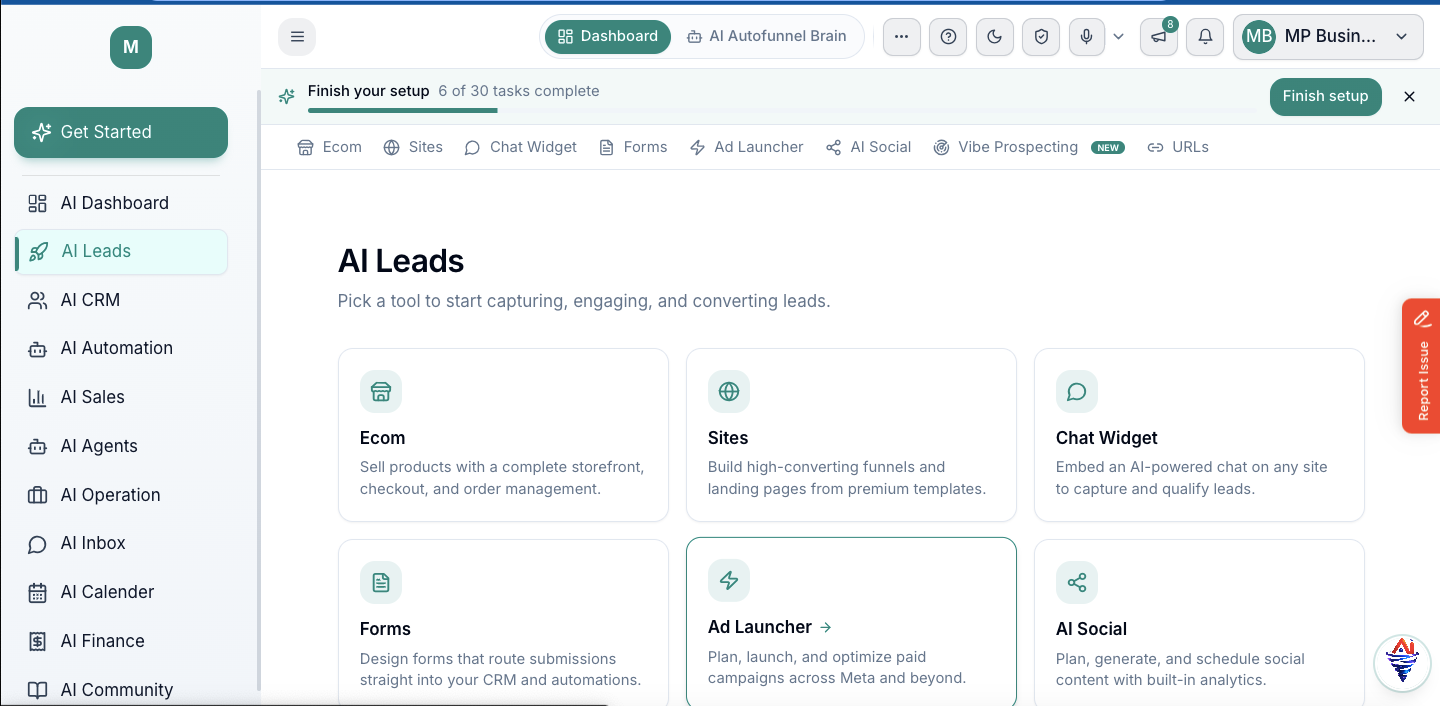This screenshot has height=706, width=1440.
Task: Click the storefront icon on Ecom card
Action: pos(381,392)
